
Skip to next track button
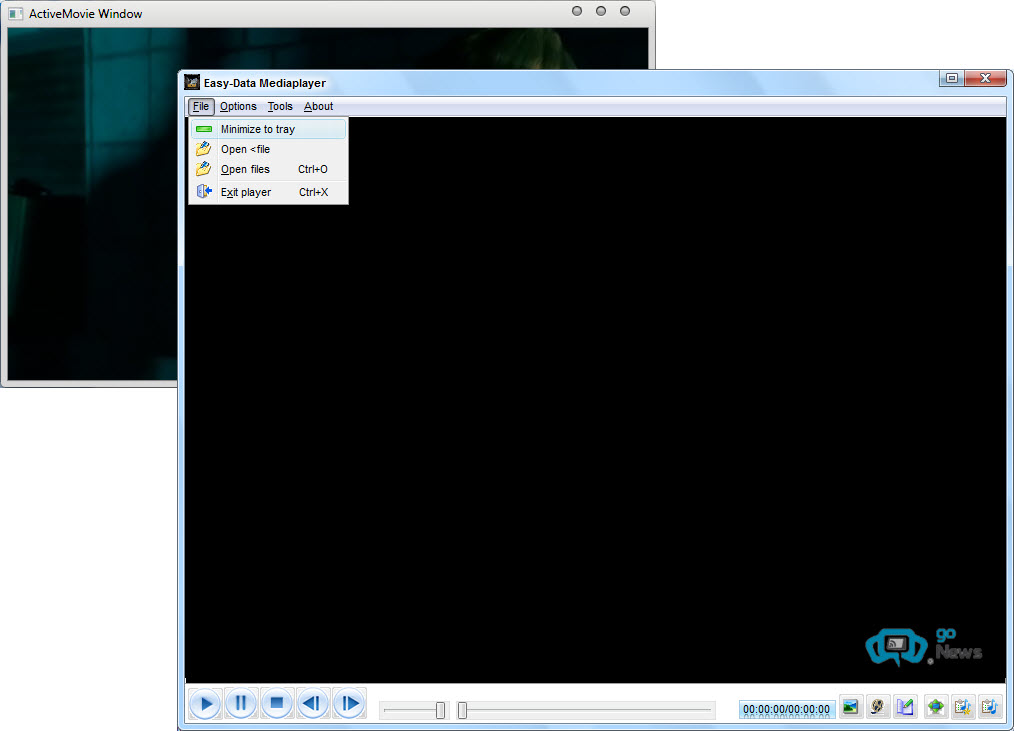point(349,704)
